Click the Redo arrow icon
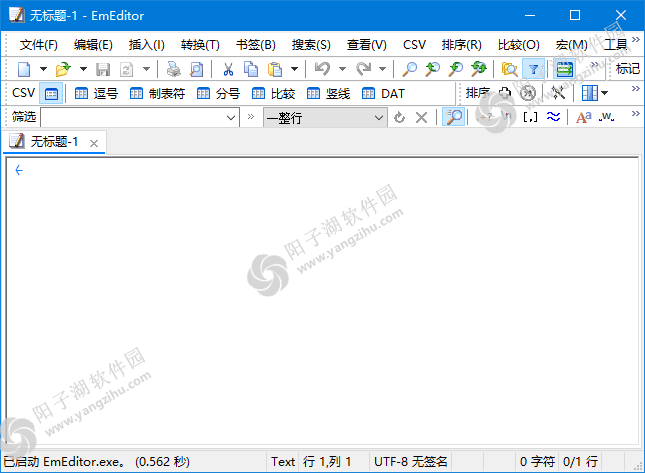The width and height of the screenshot is (645, 473). click(x=363, y=69)
